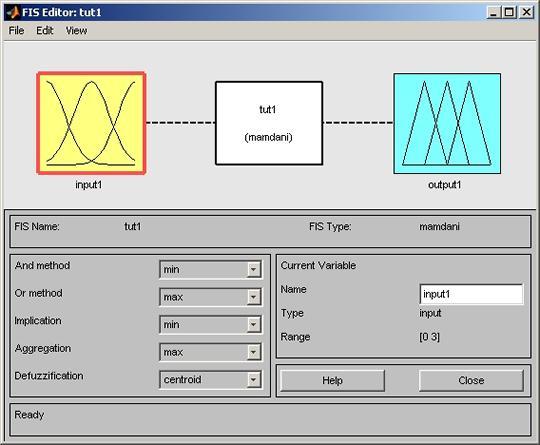Expand the Implication method dropdown
Image resolution: width=540 pixels, height=445 pixels.
coord(210,324)
